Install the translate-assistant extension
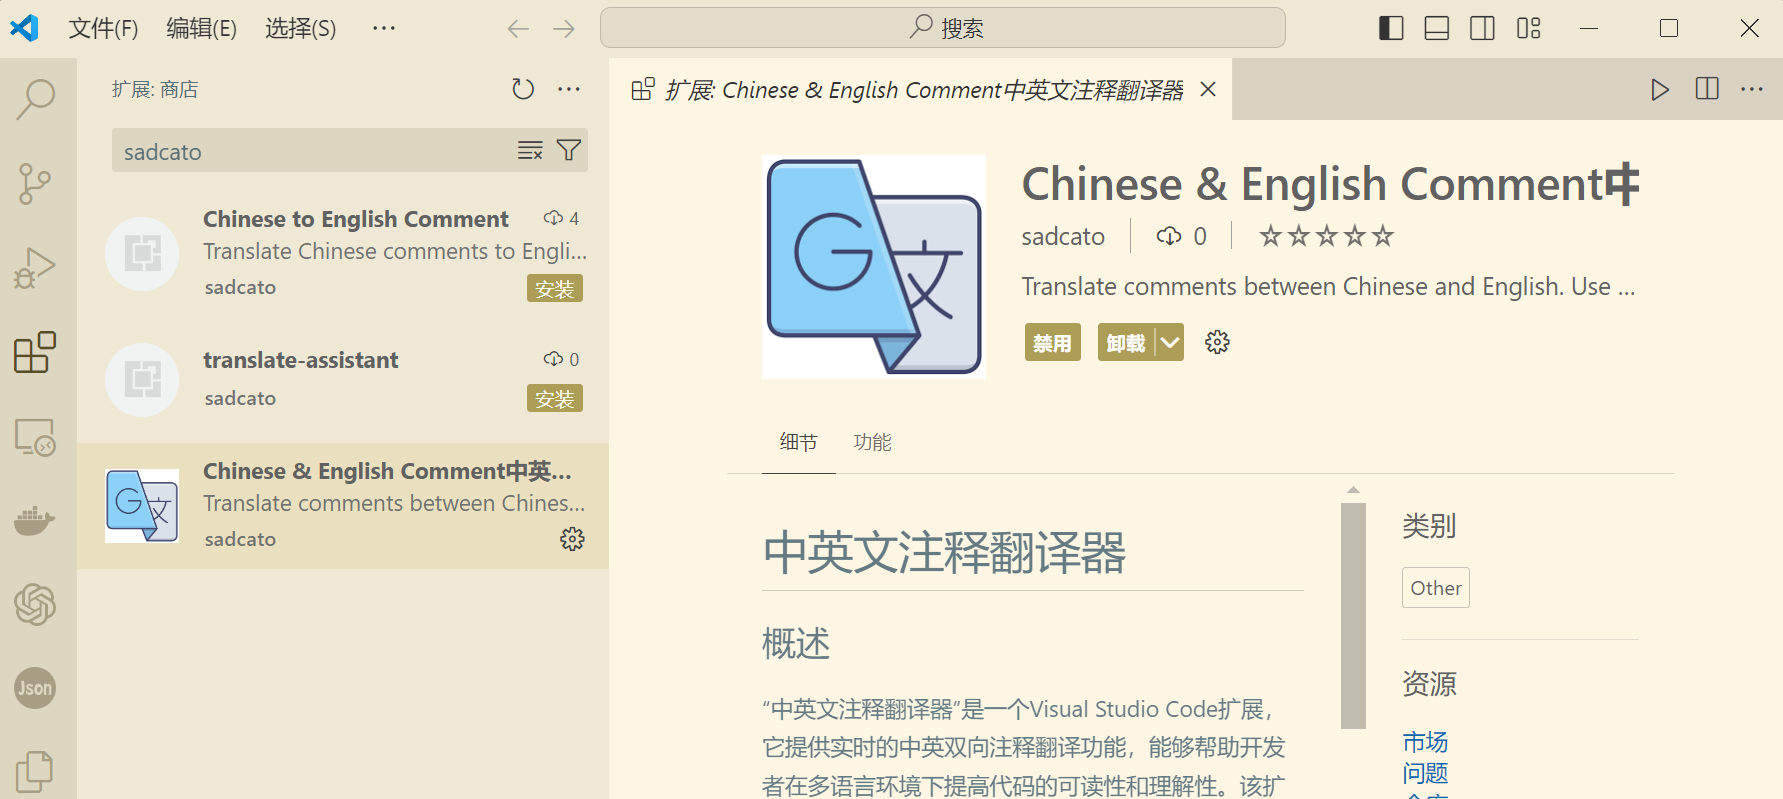Image resolution: width=1783 pixels, height=799 pixels. [555, 399]
